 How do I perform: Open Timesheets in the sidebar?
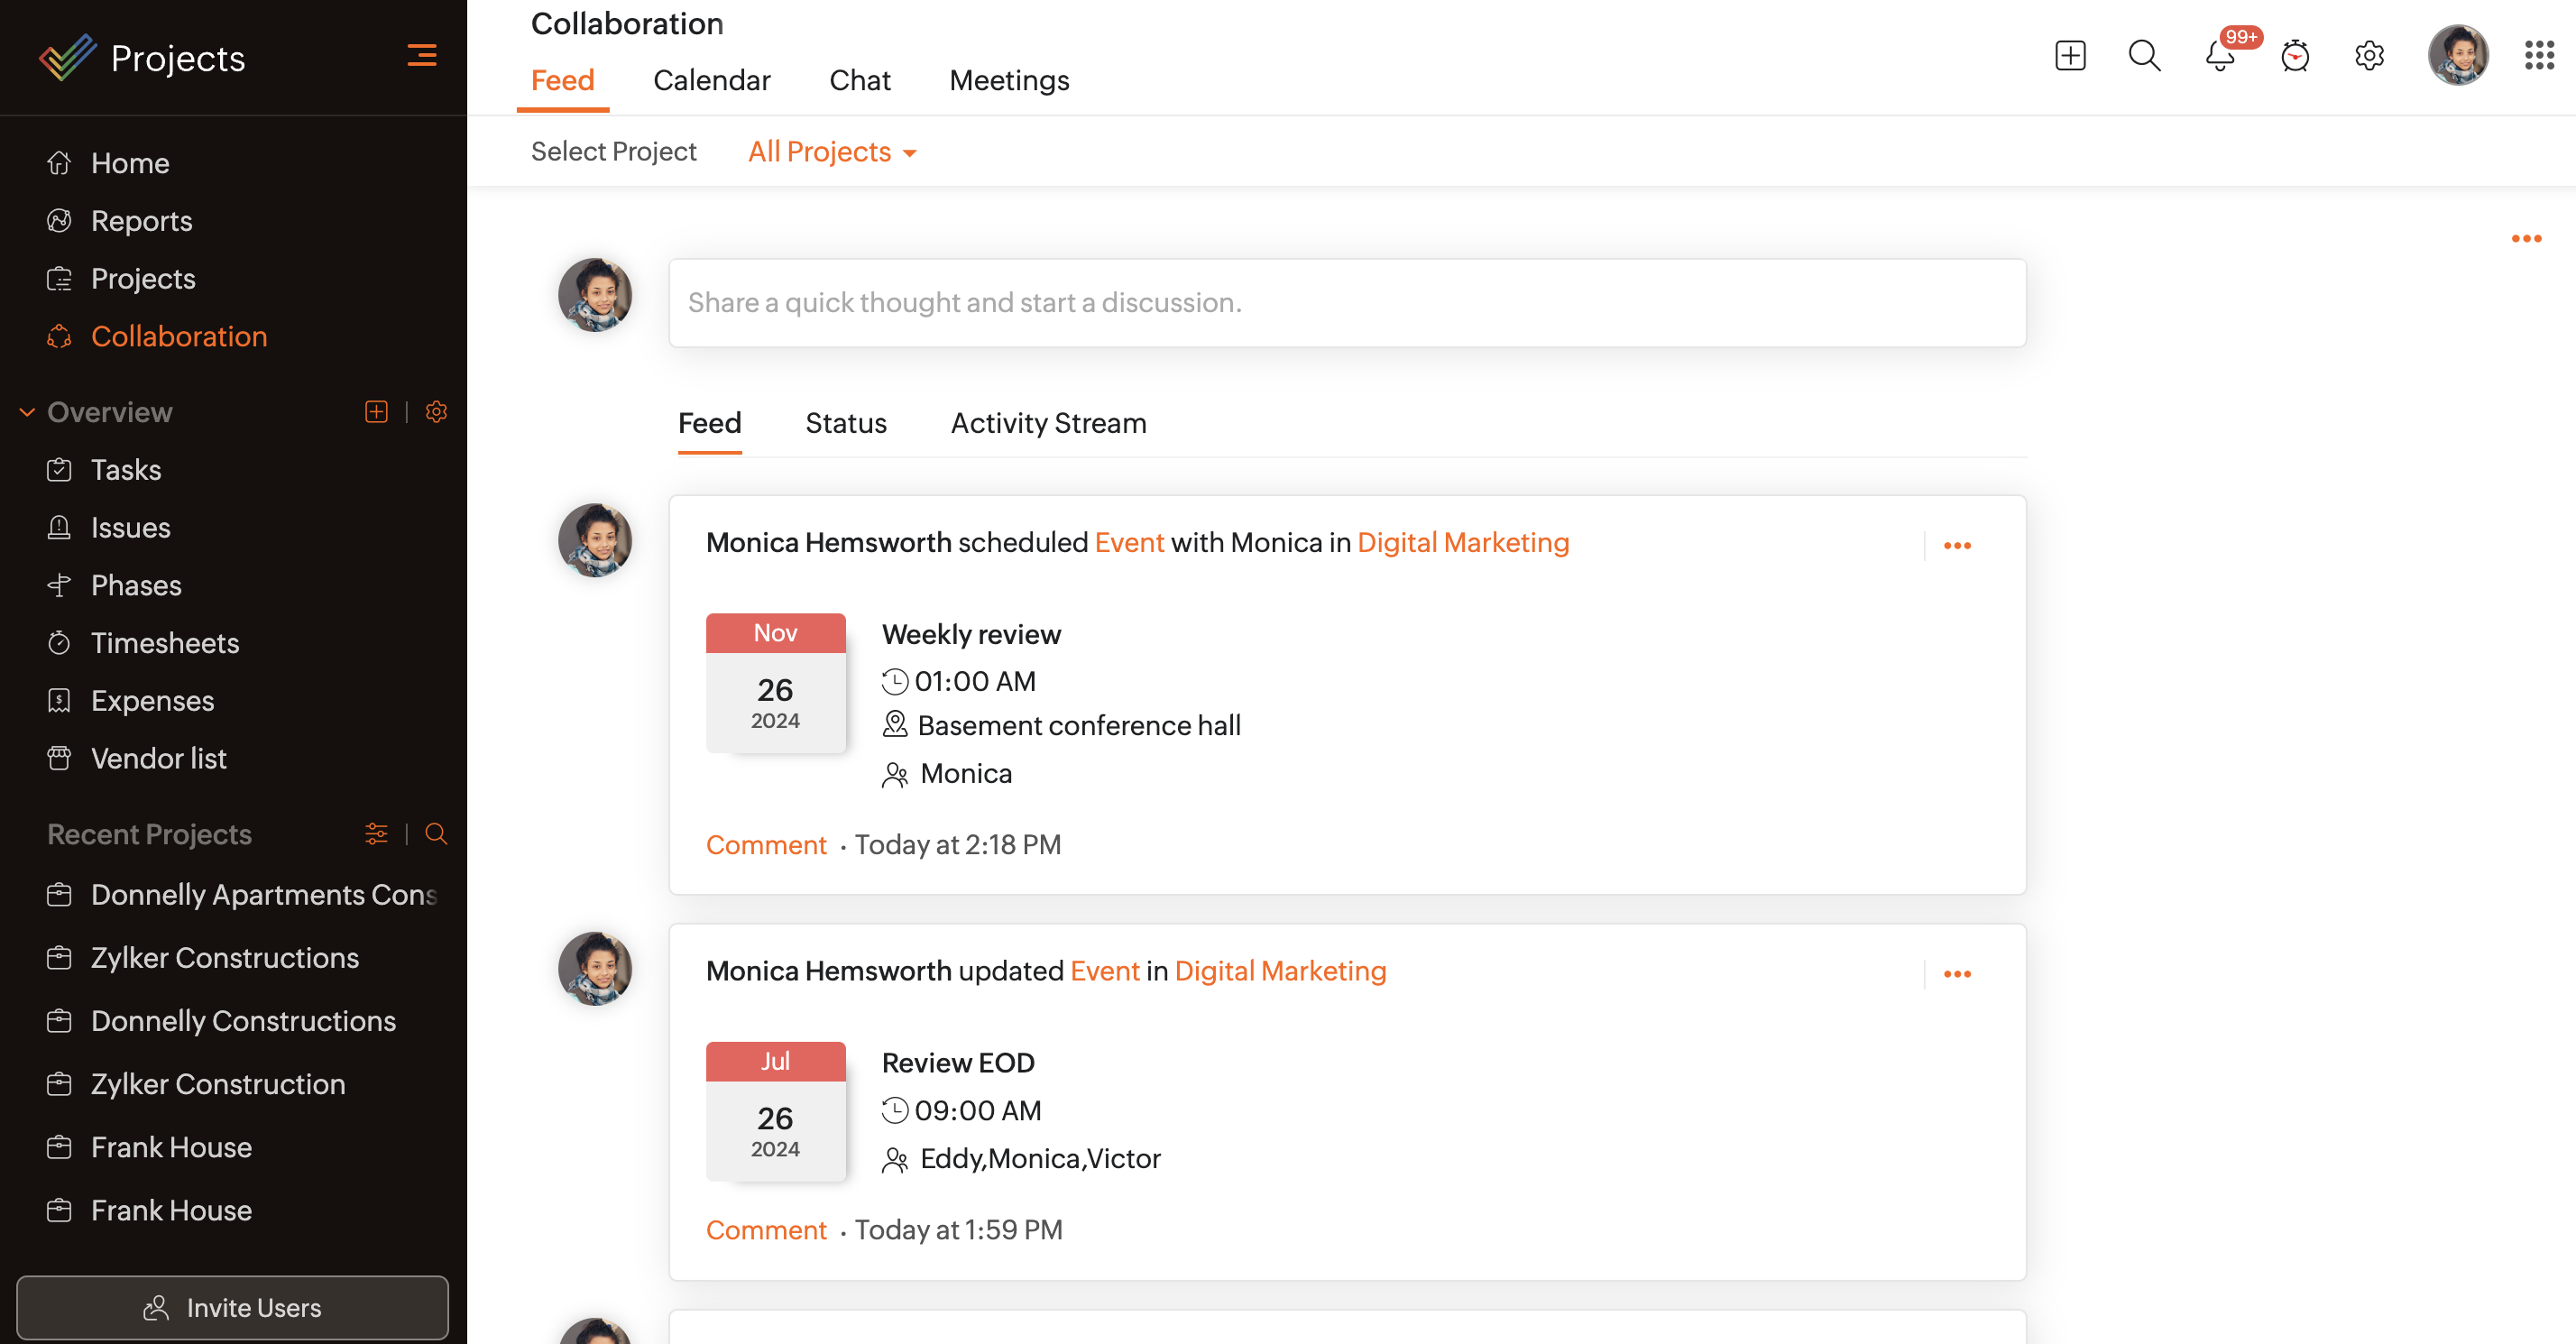pos(165,643)
